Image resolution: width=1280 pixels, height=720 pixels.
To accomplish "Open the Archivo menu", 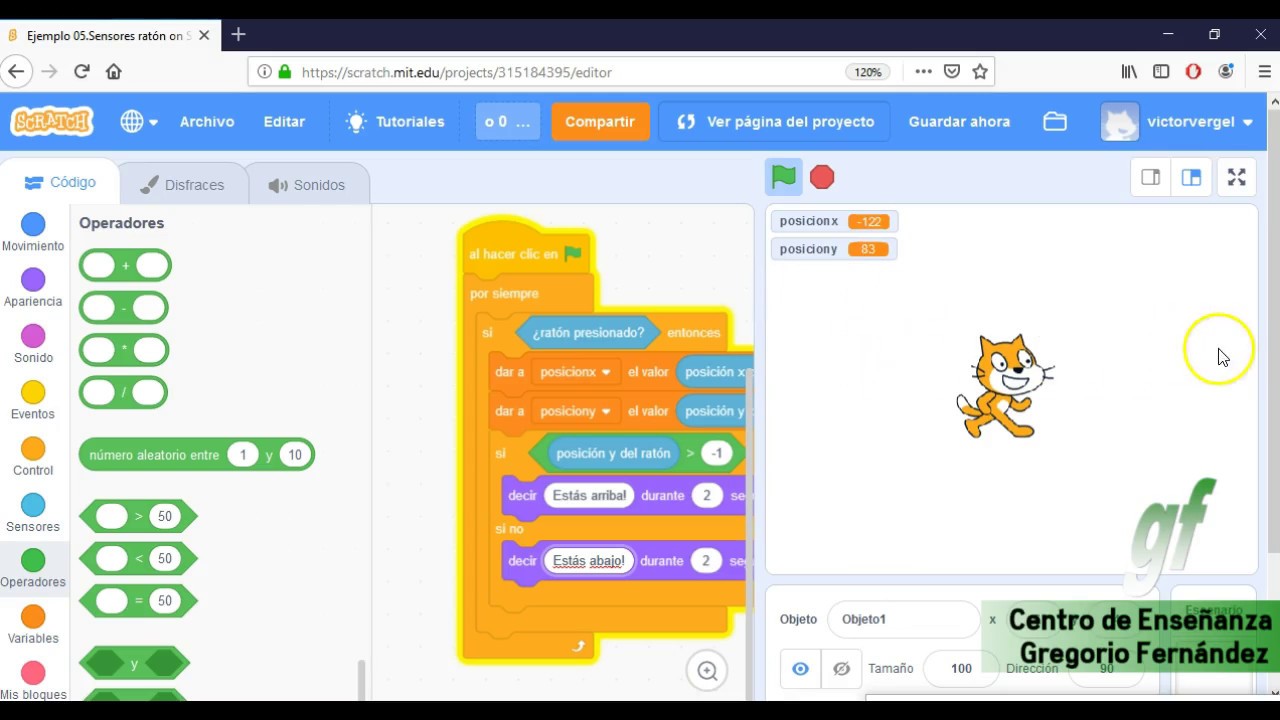I will tap(207, 121).
